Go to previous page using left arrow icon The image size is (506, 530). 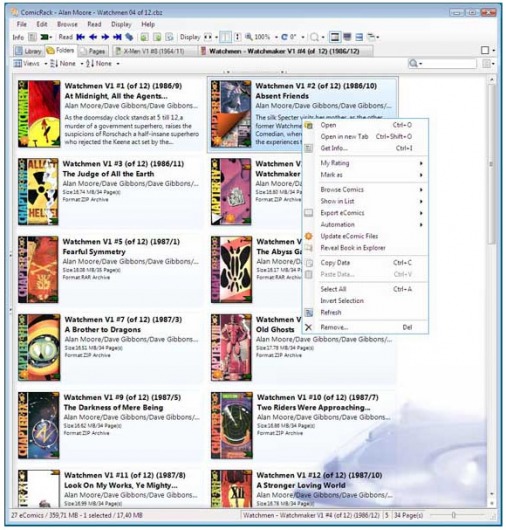93,37
